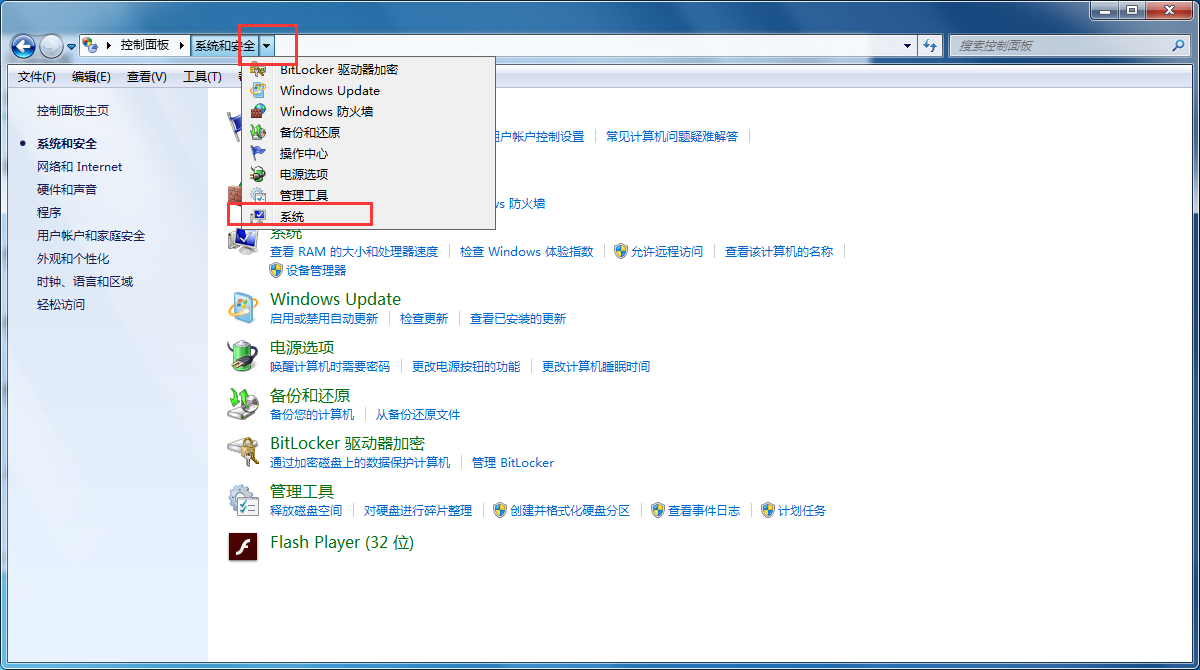This screenshot has width=1200, height=670.
Task: Click the Flash Player (32 位) icon
Action: (x=243, y=546)
